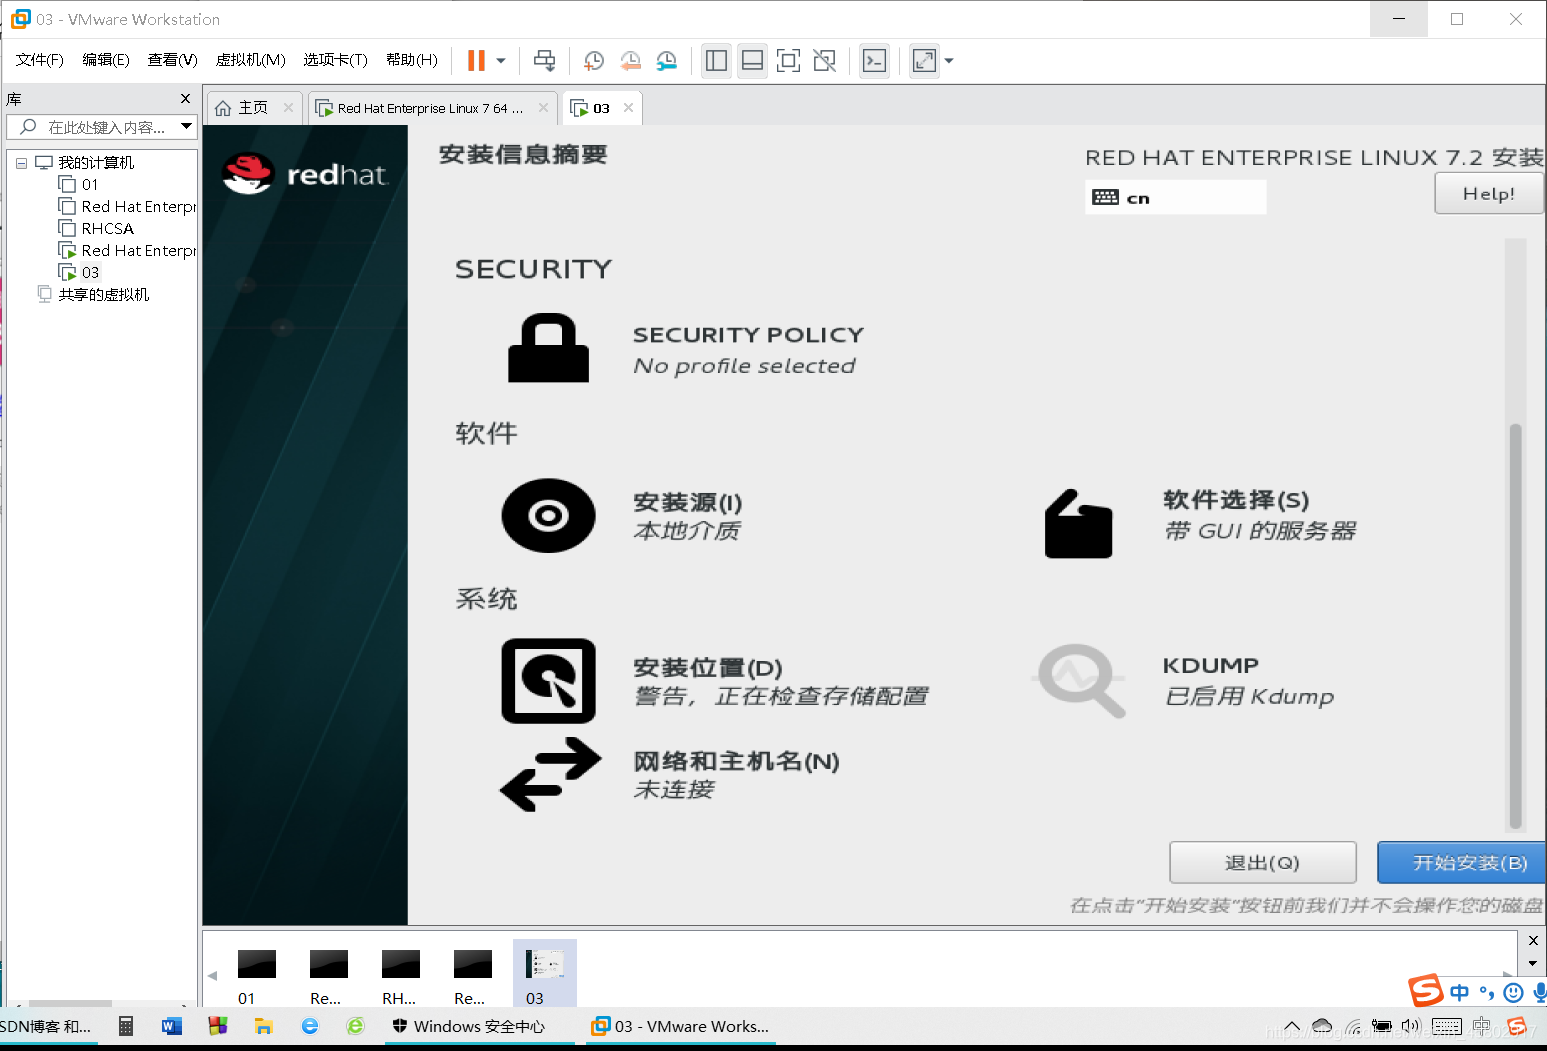1547x1051 pixels.
Task: Click the No profile selected text
Action: [x=744, y=366]
